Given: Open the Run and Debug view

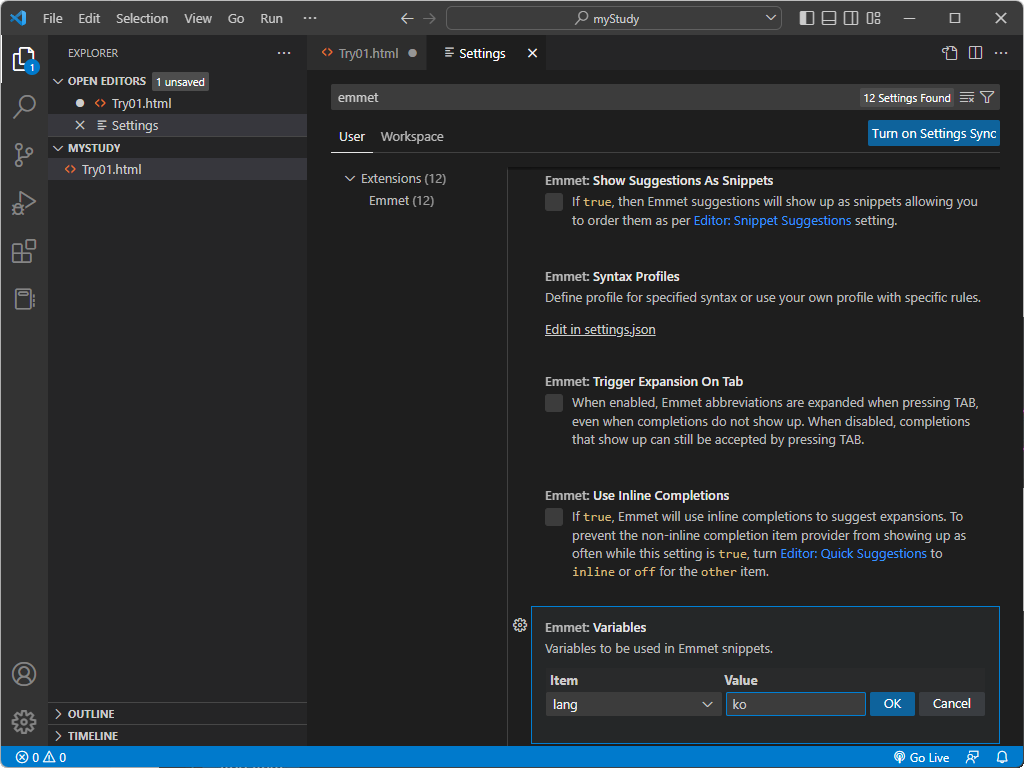Looking at the screenshot, I should [24, 203].
